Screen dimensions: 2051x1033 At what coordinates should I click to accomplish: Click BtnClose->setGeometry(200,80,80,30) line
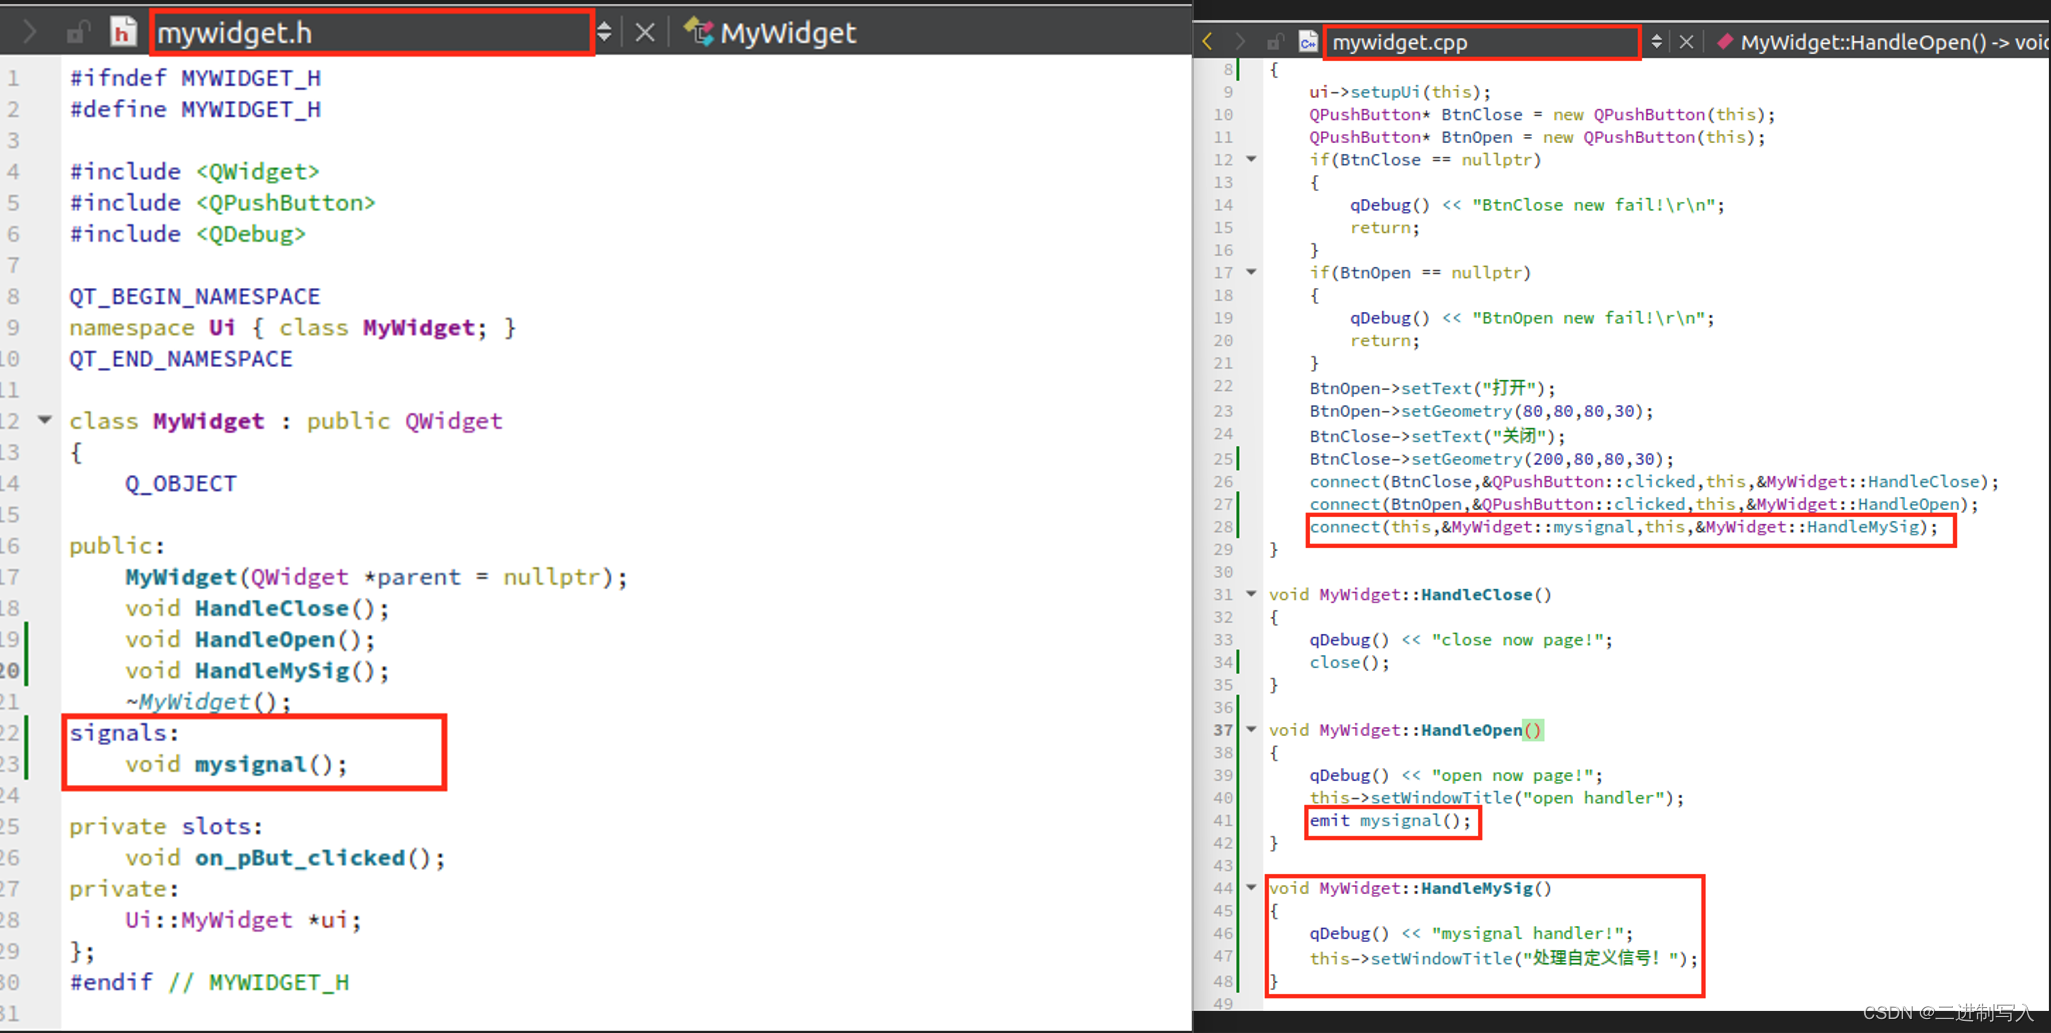(1492, 459)
